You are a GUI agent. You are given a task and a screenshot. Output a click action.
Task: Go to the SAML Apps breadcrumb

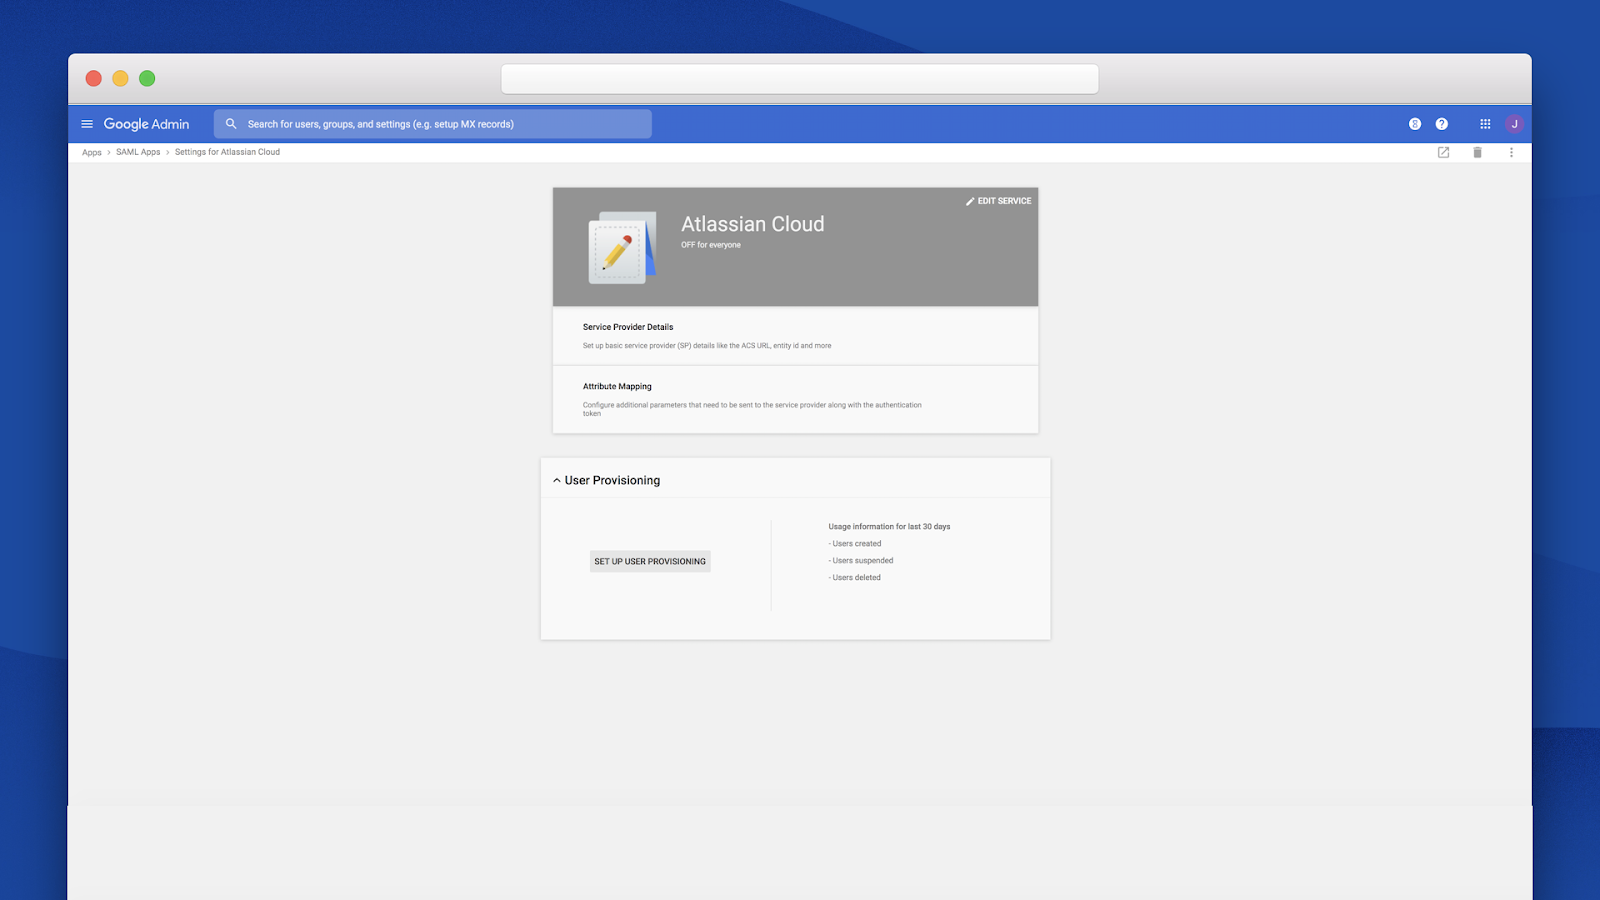pyautogui.click(x=138, y=152)
